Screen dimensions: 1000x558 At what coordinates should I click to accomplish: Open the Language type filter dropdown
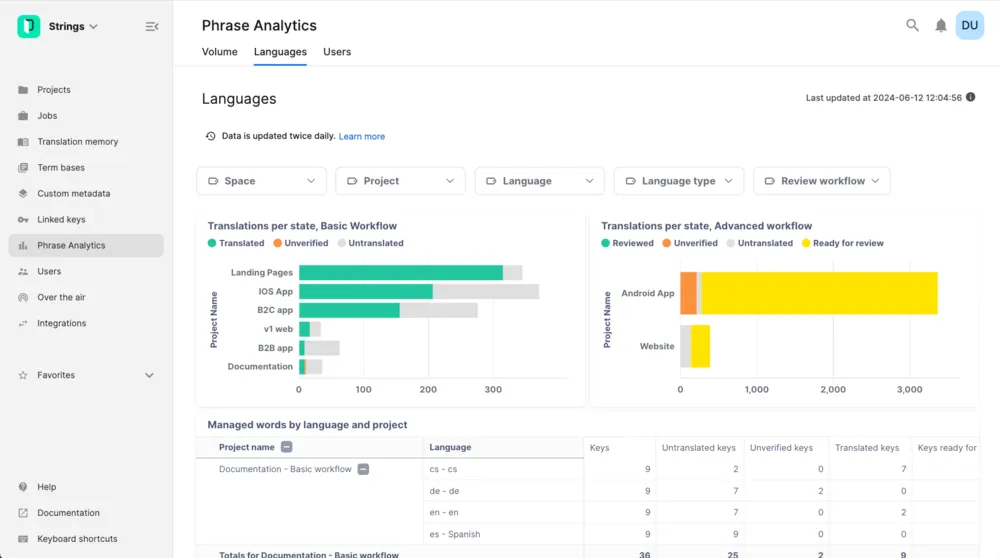click(x=679, y=181)
